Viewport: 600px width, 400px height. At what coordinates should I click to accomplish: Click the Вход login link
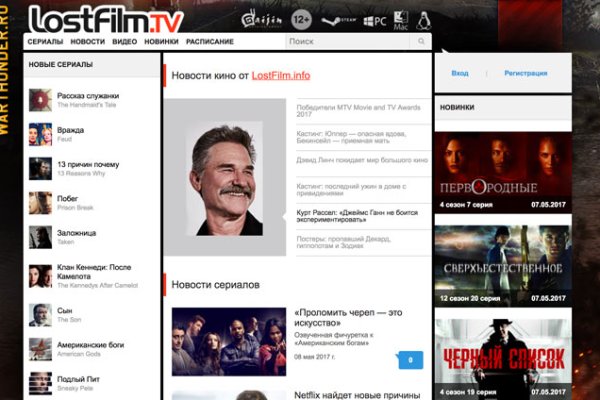tap(460, 73)
